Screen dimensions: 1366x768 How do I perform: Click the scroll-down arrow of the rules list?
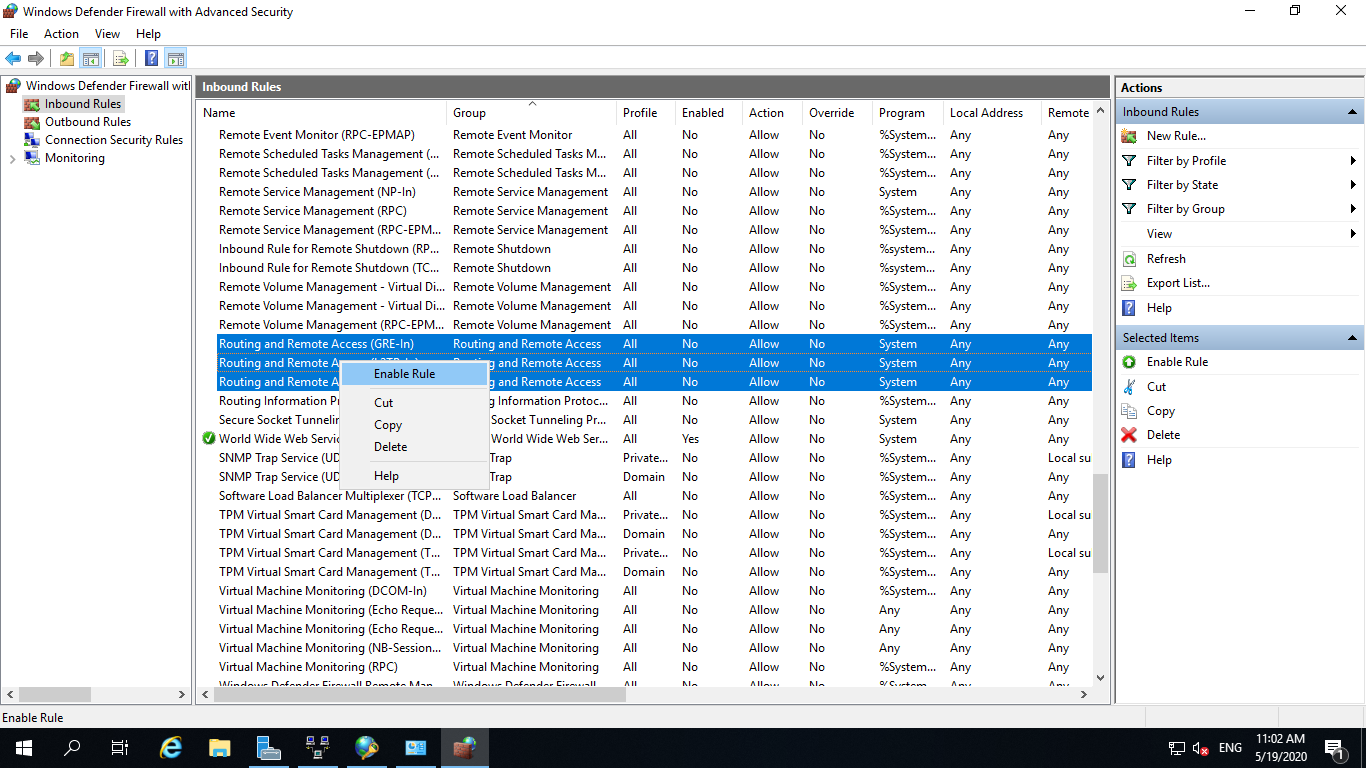pos(1101,677)
